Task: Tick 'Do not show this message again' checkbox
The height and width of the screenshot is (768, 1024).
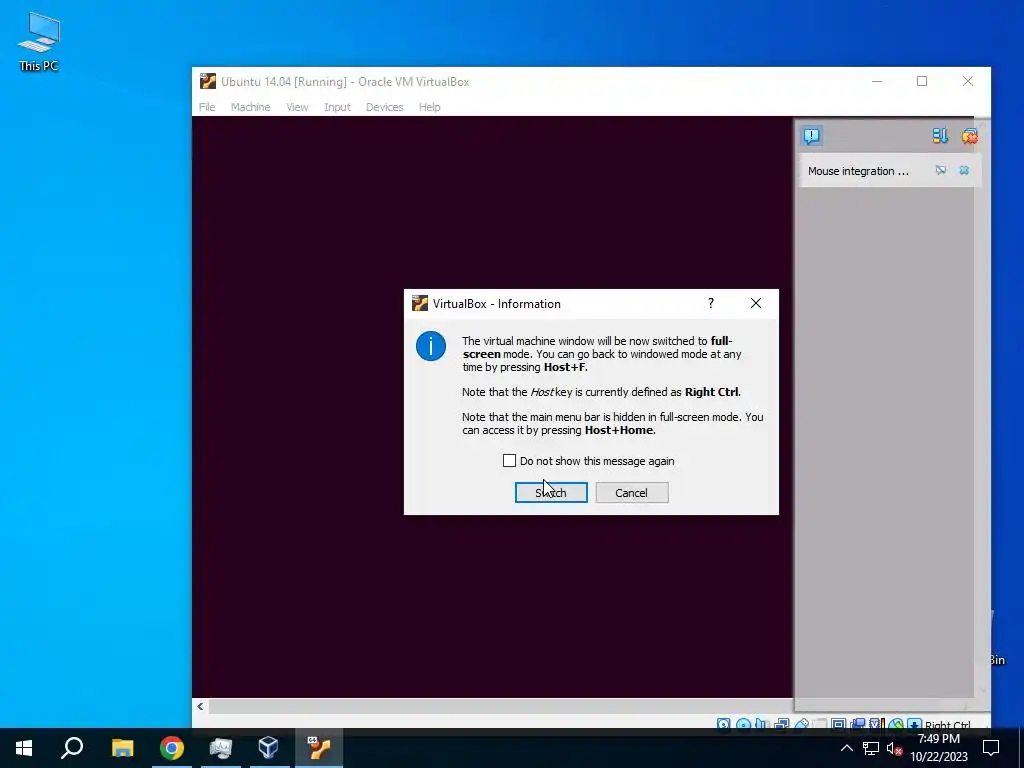Action: [509, 460]
